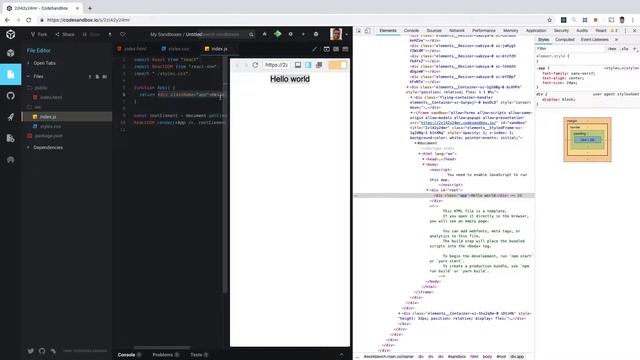640x360 pixels.
Task: Click the heart like icon
Action: [x=123, y=34]
